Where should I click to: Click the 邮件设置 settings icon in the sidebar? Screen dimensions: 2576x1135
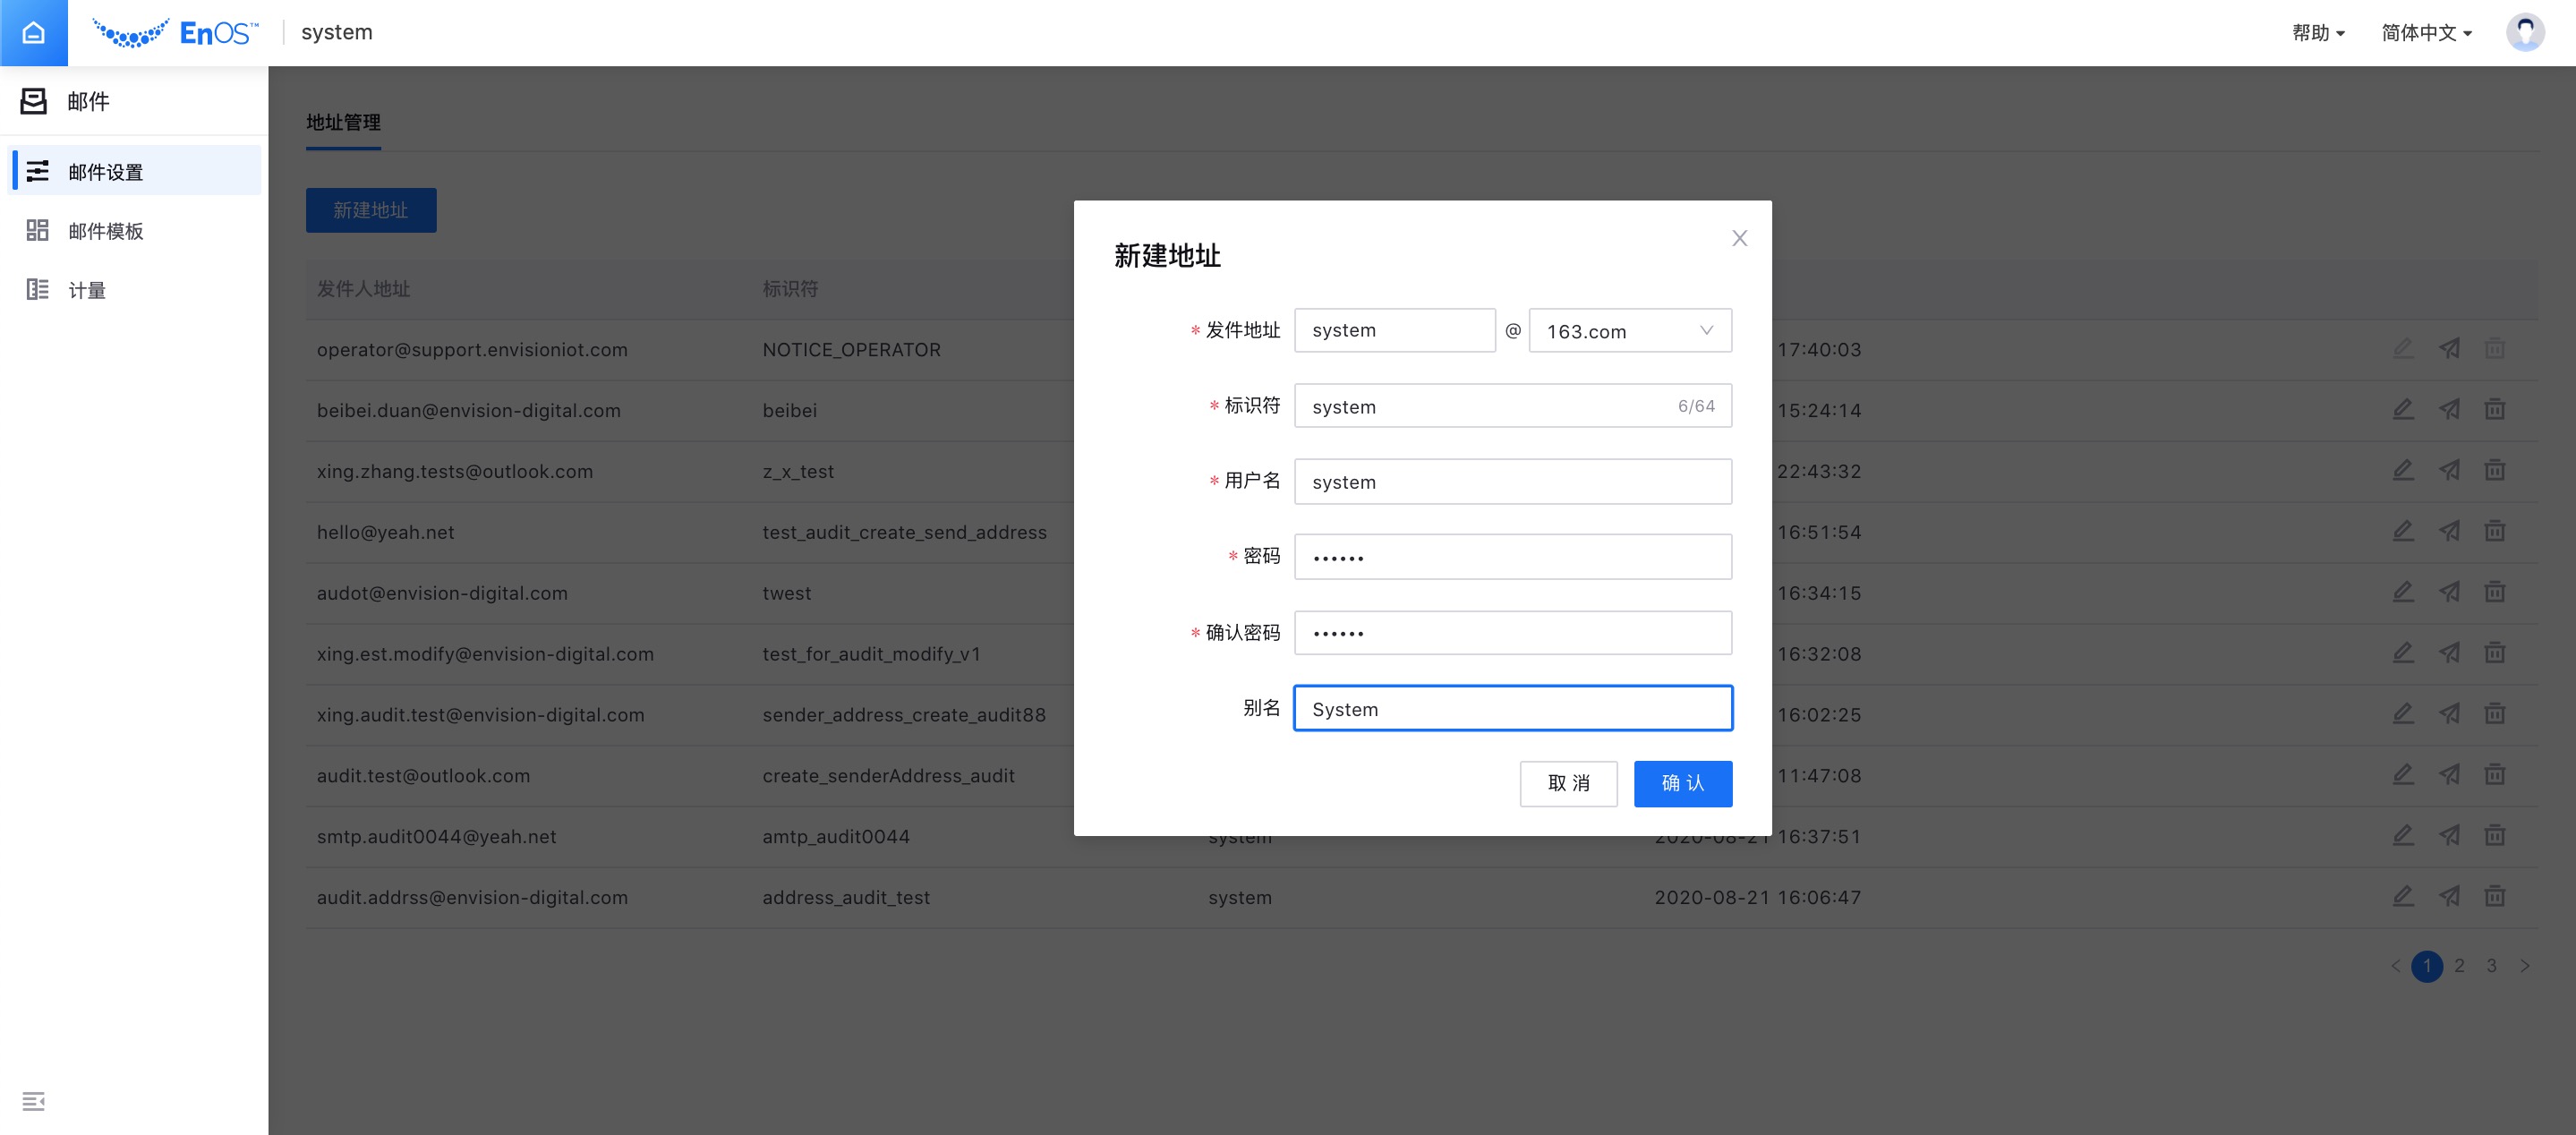tap(37, 171)
